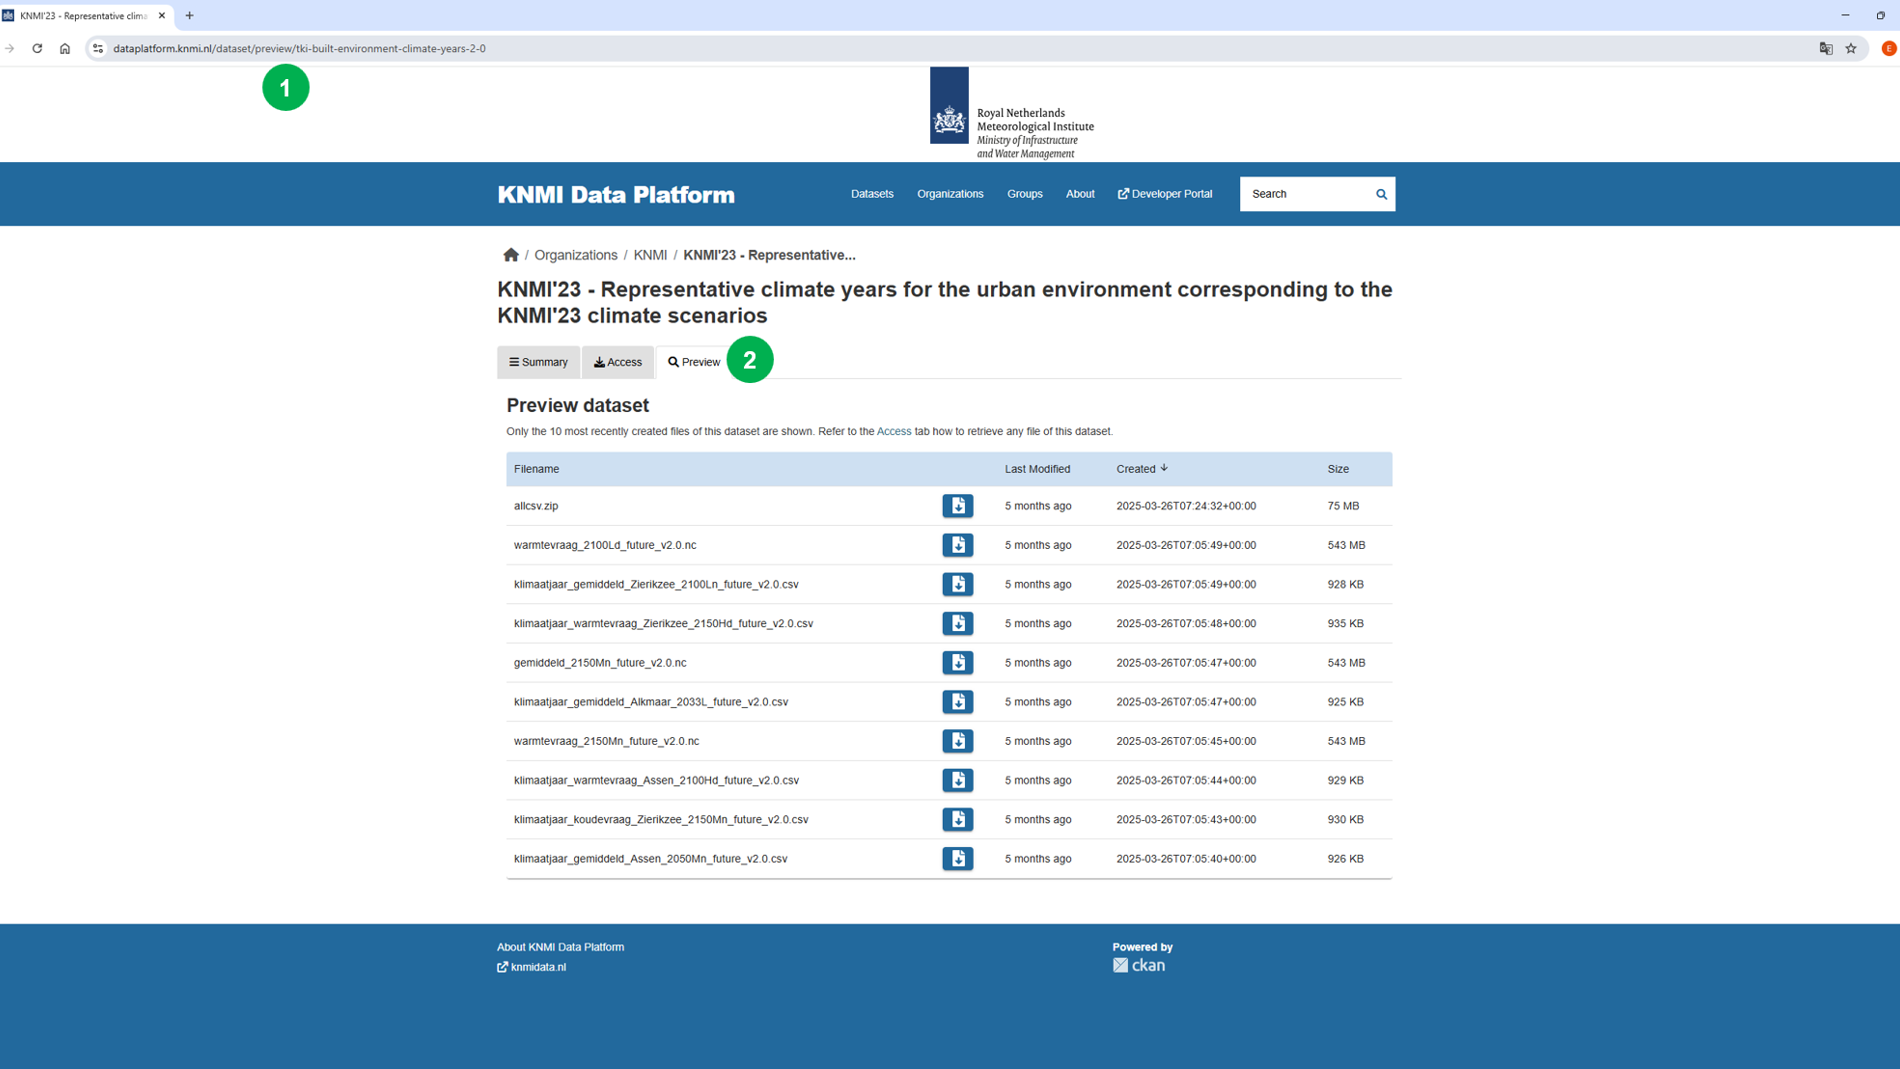The width and height of the screenshot is (1900, 1069).
Task: Download warmtevraag_2100Ld_future_v2.0.nc file
Action: (x=957, y=545)
